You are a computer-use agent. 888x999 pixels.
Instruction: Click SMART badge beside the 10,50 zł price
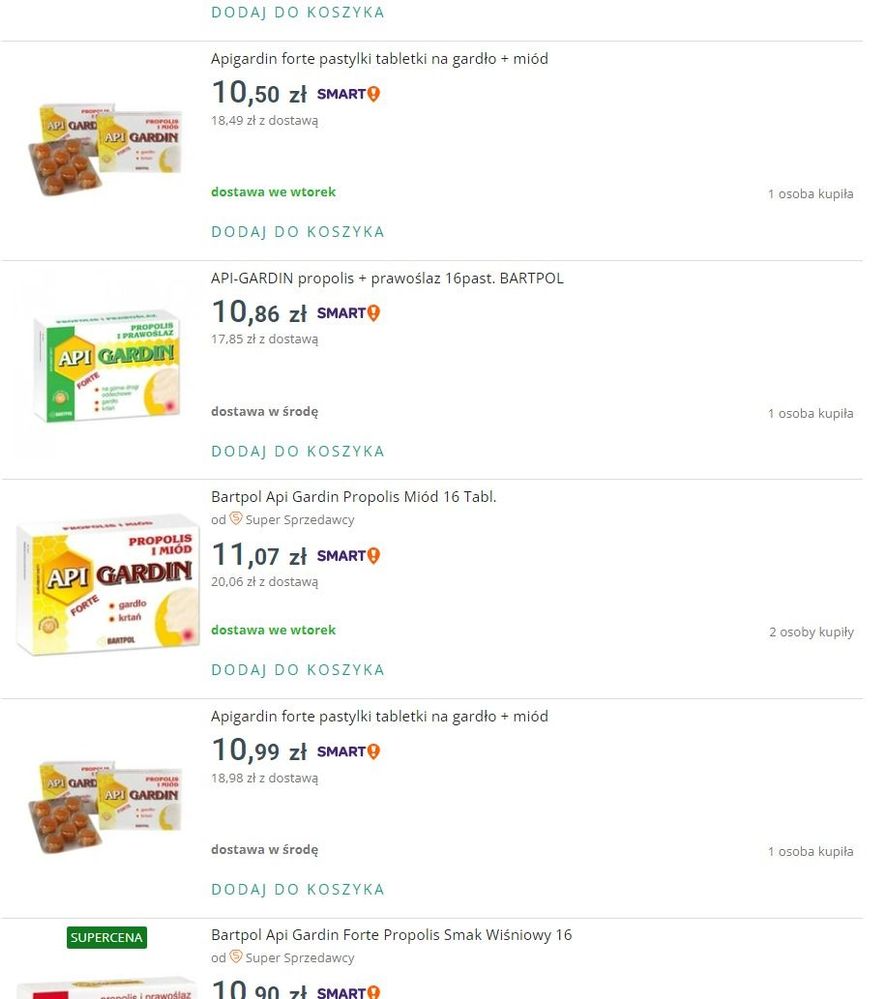[348, 95]
